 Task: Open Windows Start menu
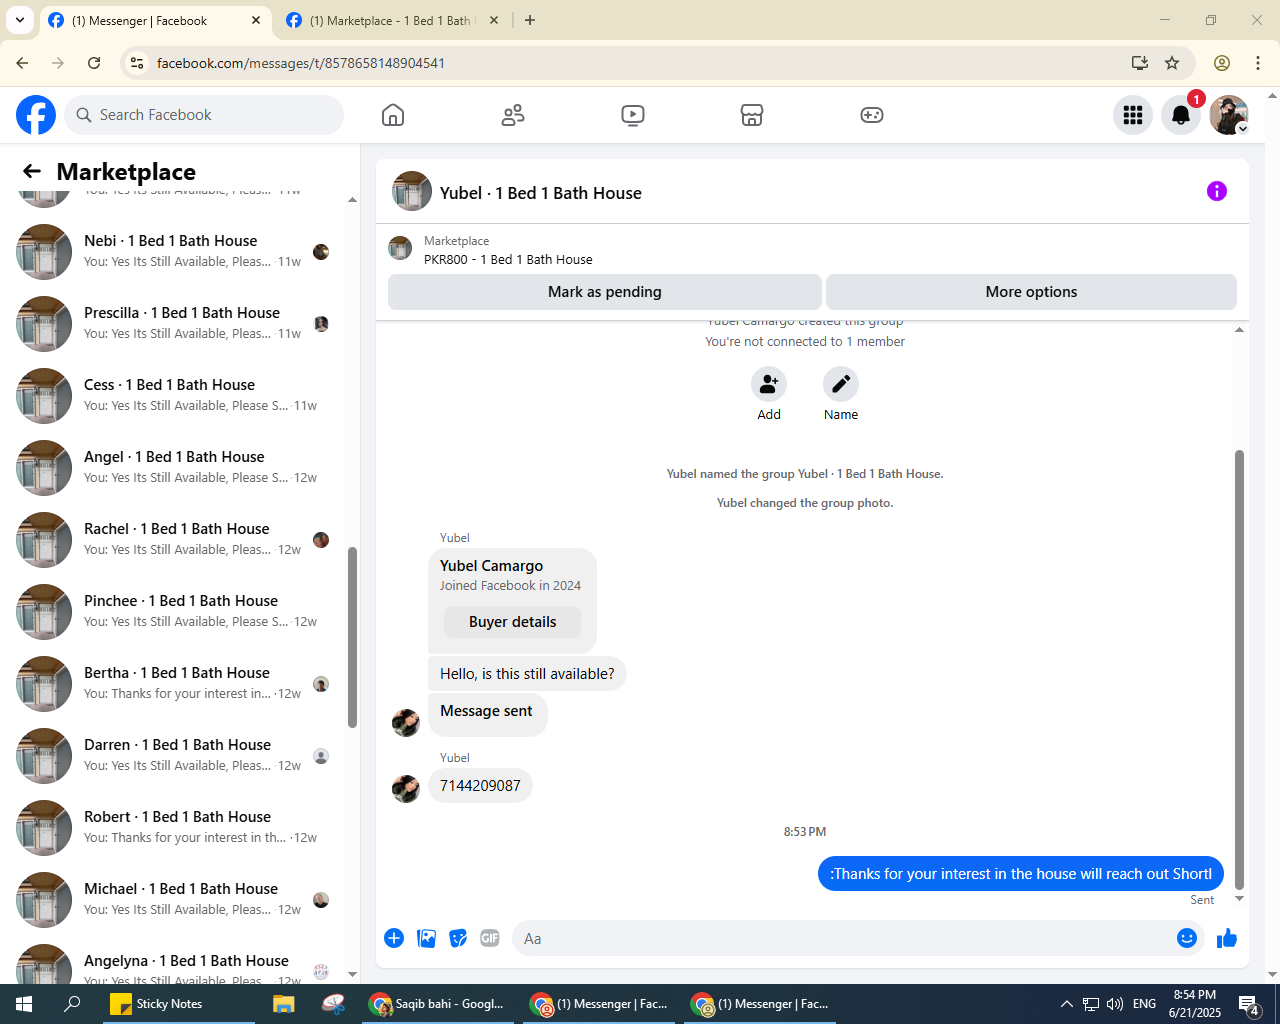click(x=24, y=1004)
